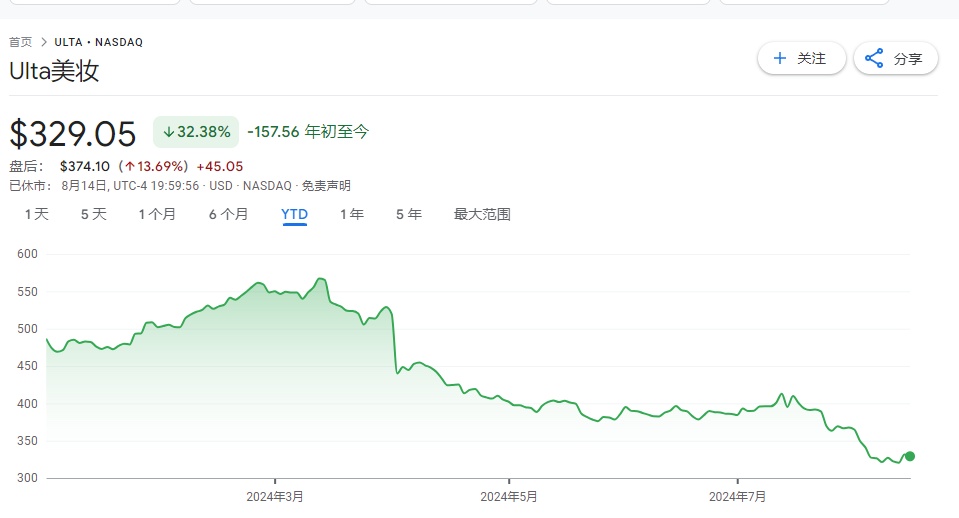The width and height of the screenshot is (959, 518).
Task: Click the 2024年5月 axis label
Action: click(x=509, y=496)
